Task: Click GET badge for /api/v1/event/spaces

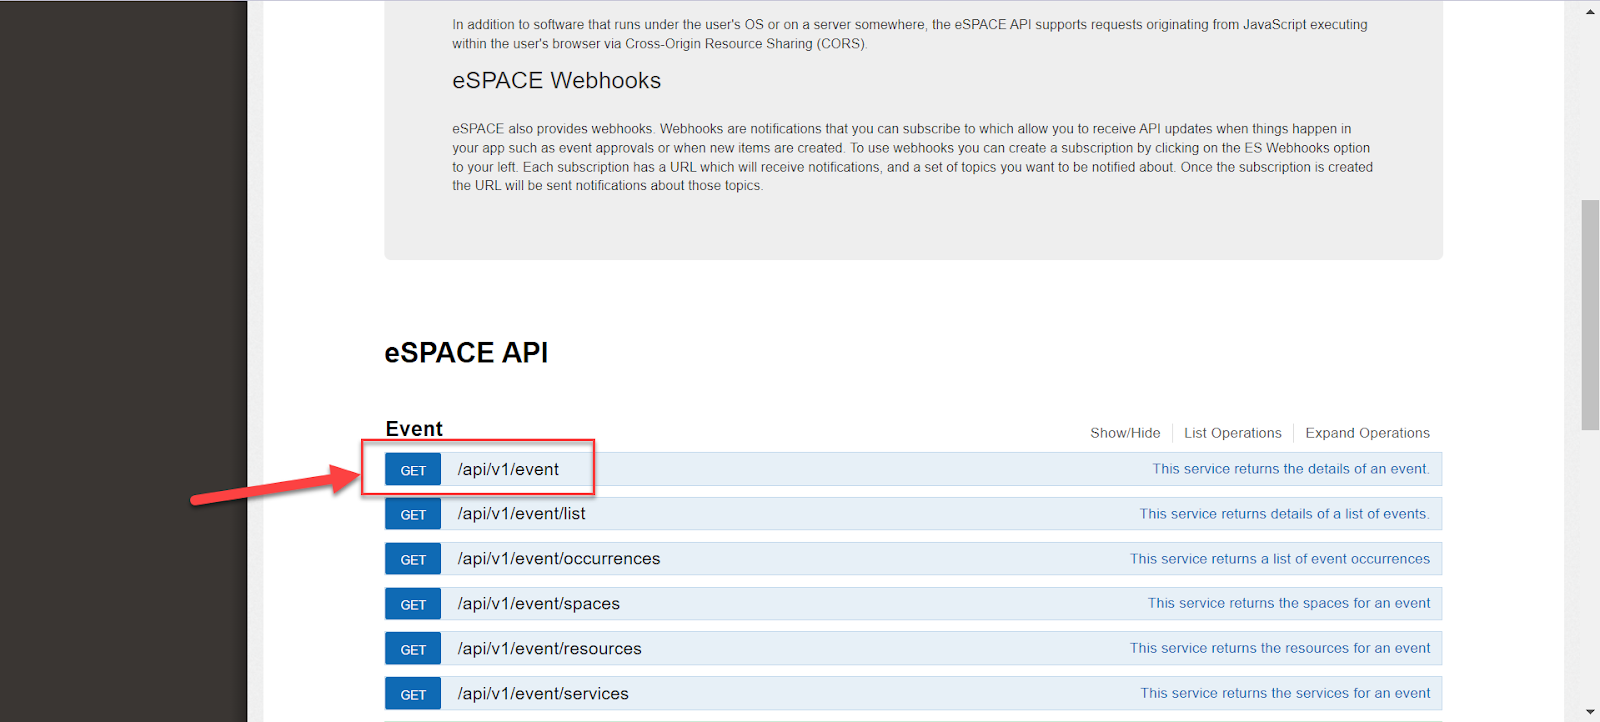Action: click(x=413, y=605)
